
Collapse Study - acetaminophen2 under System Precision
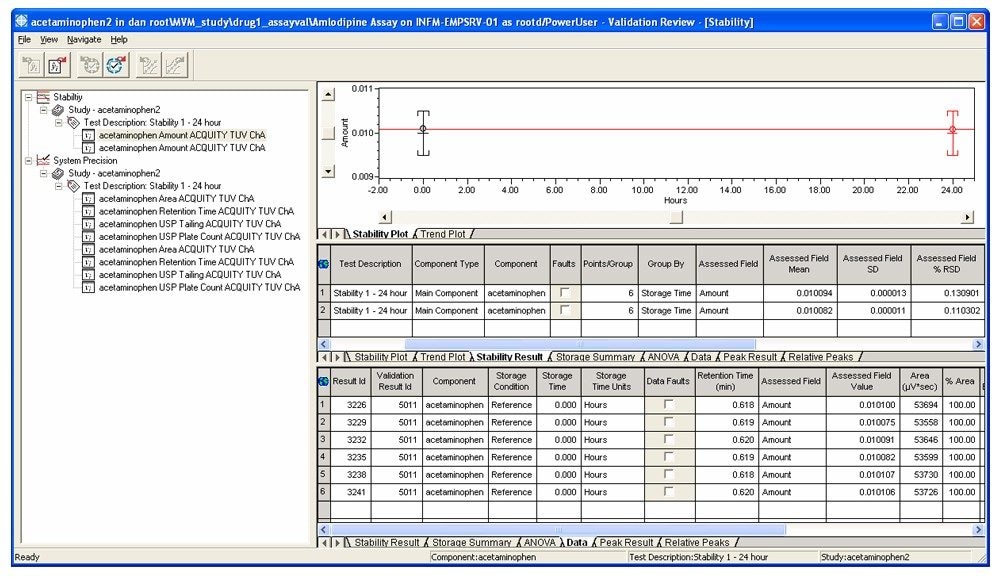click(x=43, y=173)
